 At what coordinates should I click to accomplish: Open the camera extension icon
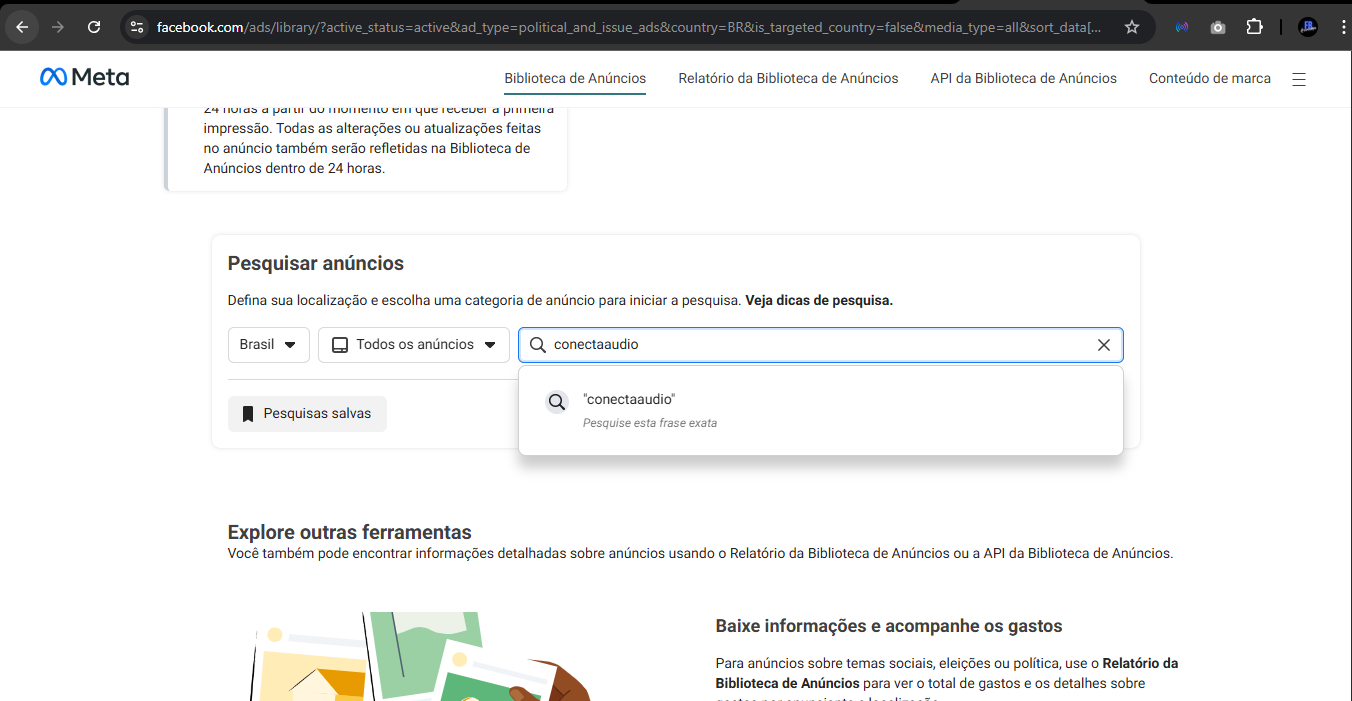1218,27
